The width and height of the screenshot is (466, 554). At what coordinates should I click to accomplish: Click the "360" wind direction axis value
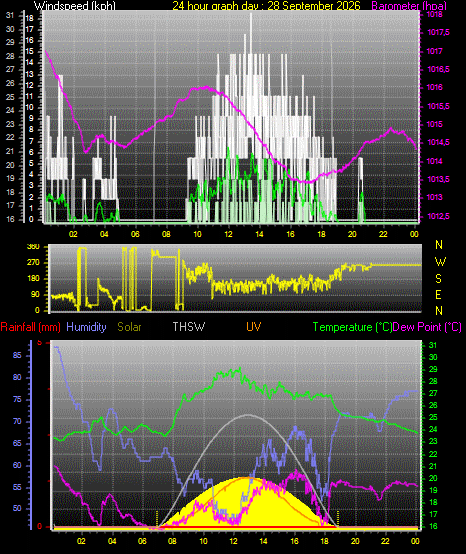(33, 247)
